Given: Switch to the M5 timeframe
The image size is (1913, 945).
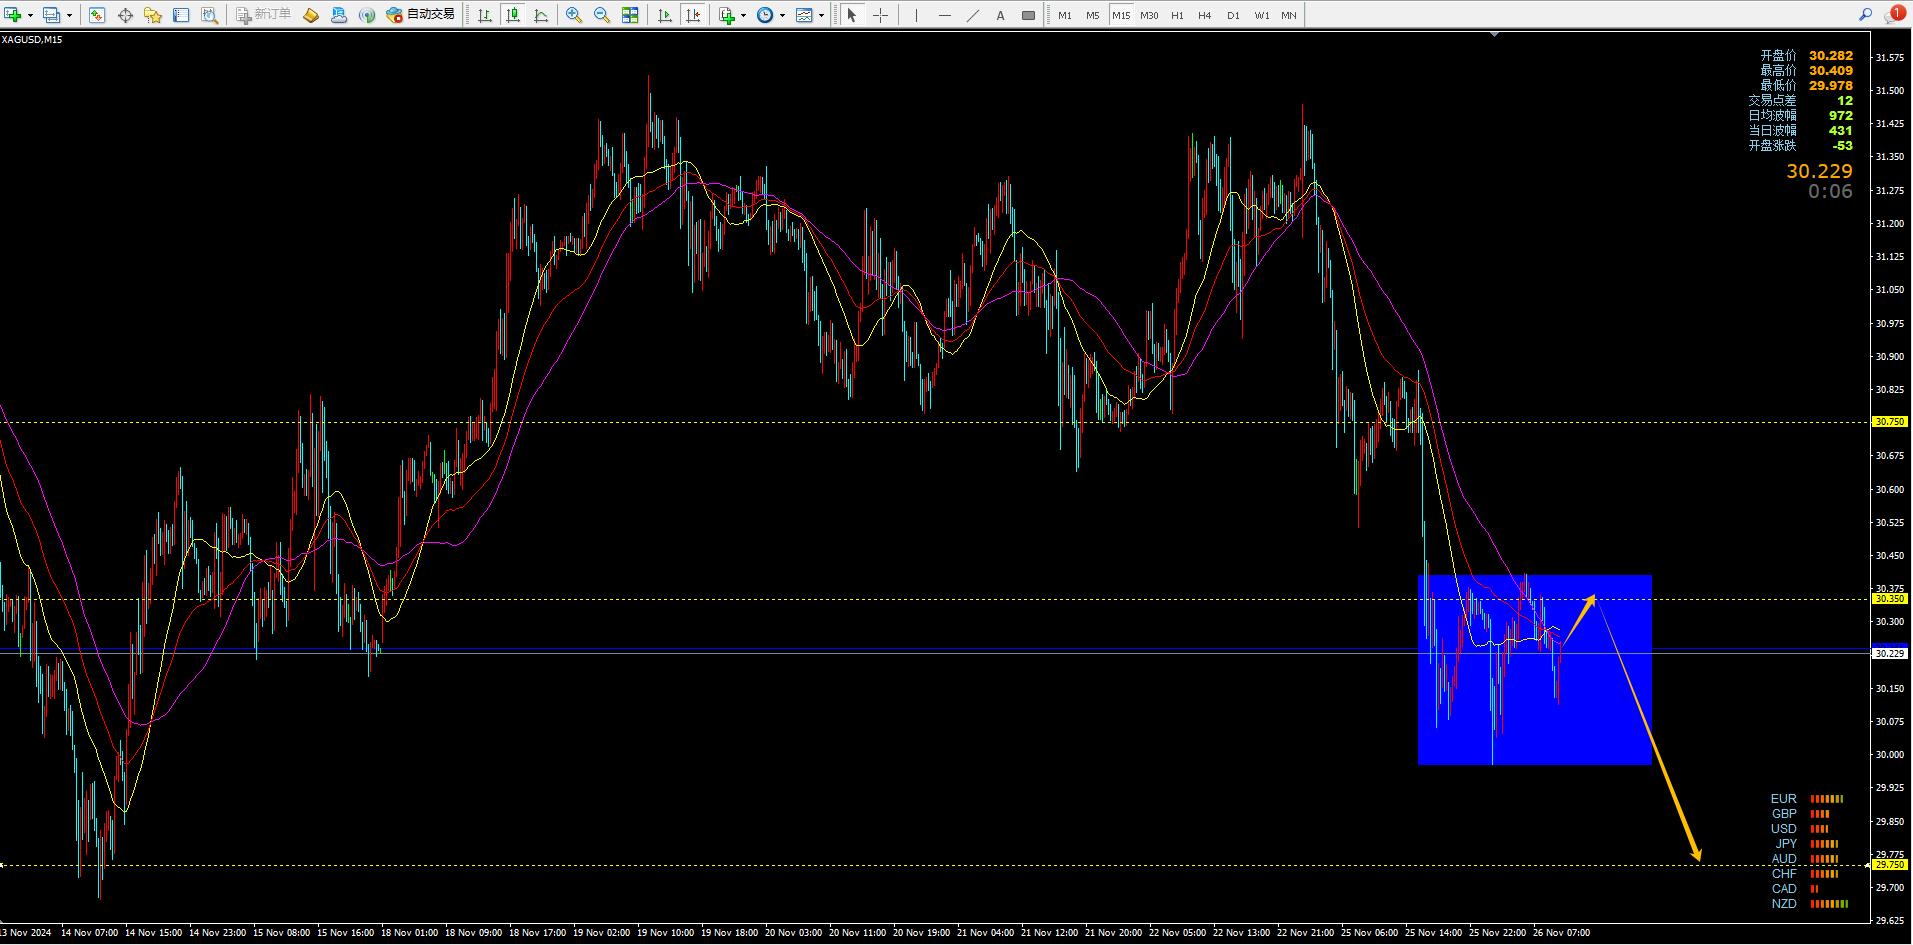Looking at the screenshot, I should pos(1093,15).
